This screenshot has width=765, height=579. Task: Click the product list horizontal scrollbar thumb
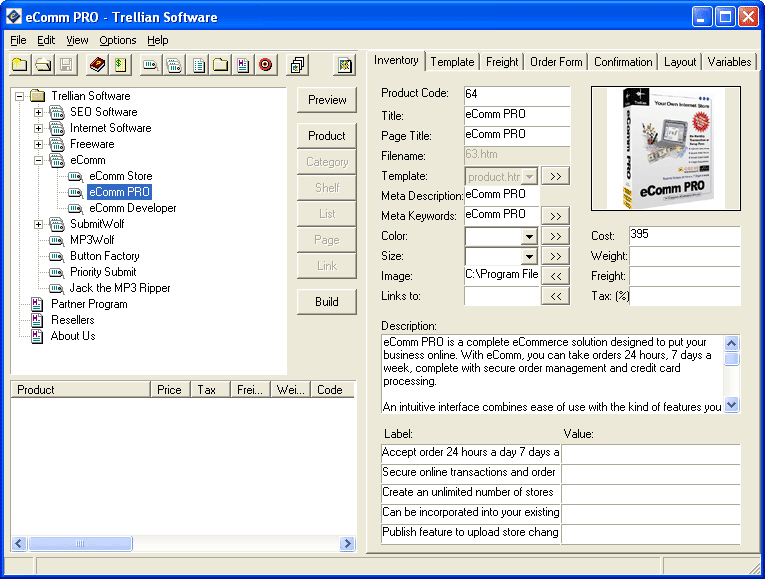pyautogui.click(x=81, y=543)
